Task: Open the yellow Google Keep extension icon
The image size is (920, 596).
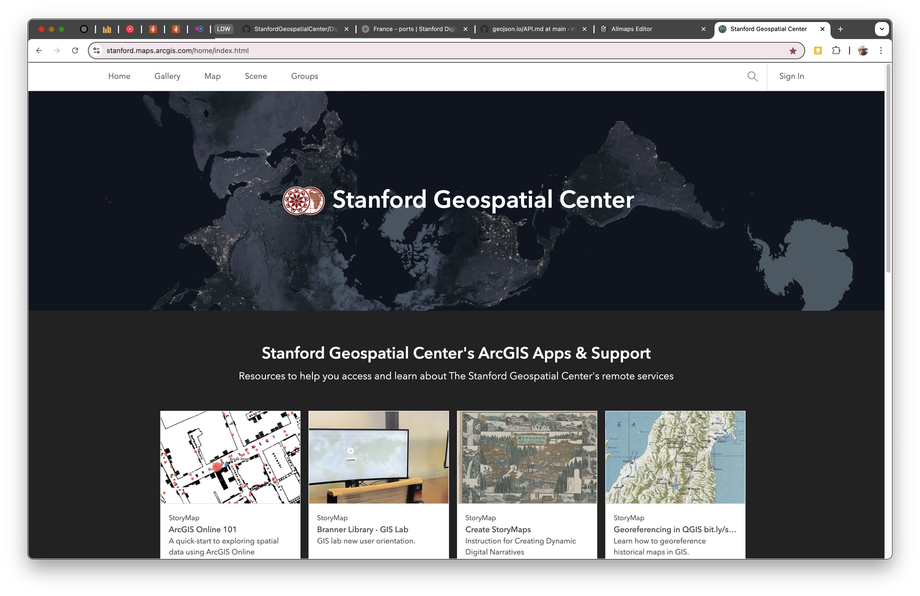Action: (818, 50)
